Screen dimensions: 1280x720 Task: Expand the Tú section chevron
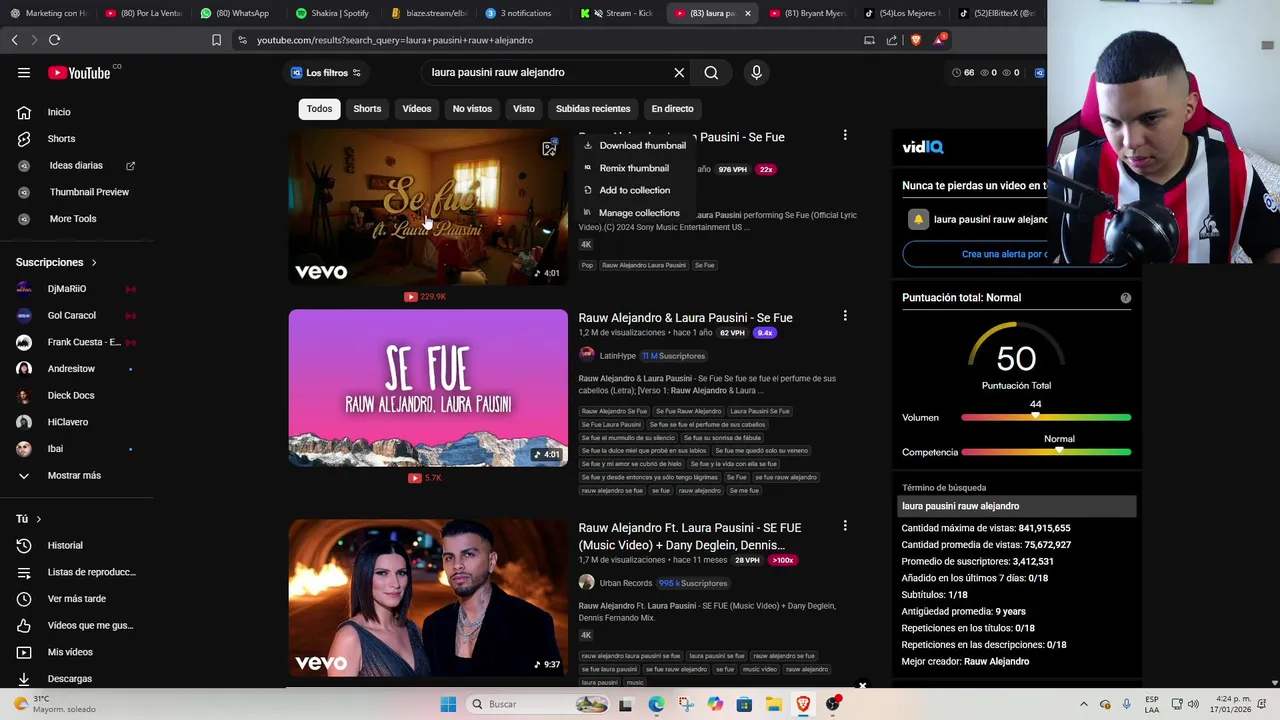point(38,519)
